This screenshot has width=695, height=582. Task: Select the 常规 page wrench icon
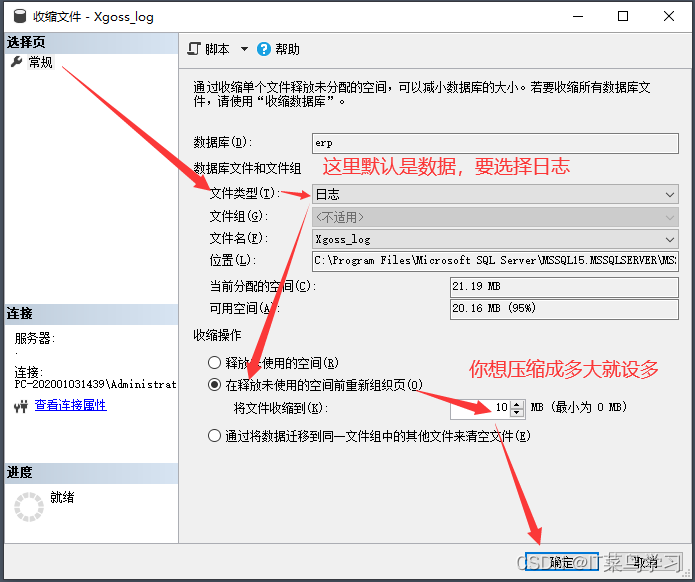[16, 62]
